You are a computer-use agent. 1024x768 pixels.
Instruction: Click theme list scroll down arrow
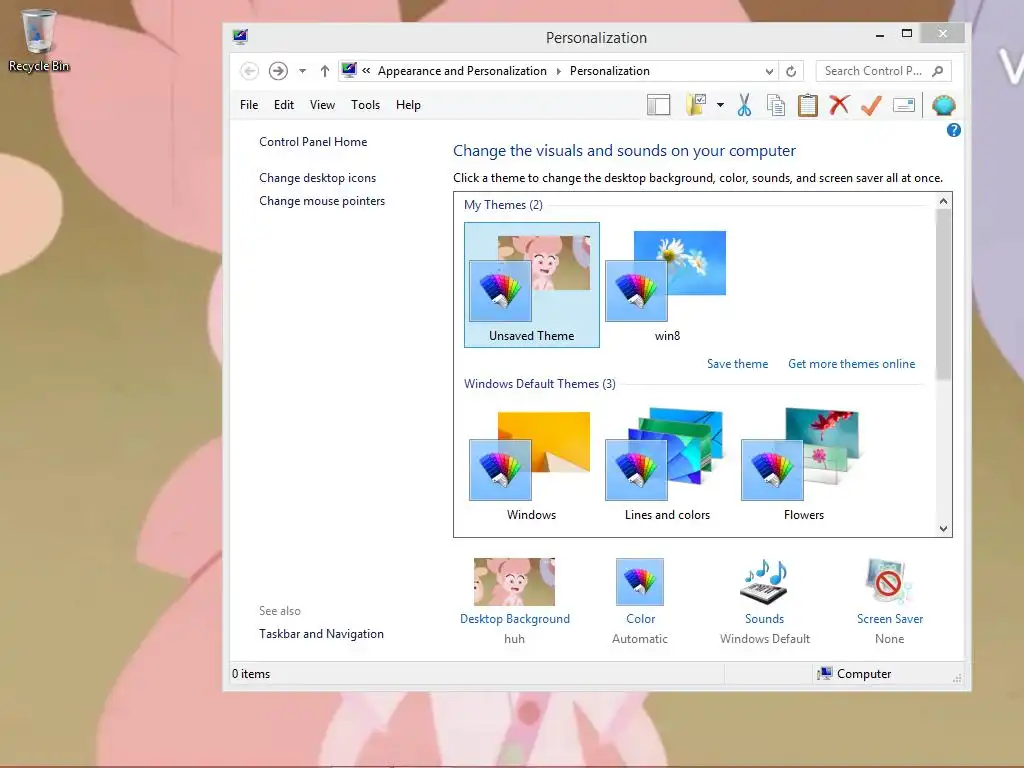click(x=943, y=529)
